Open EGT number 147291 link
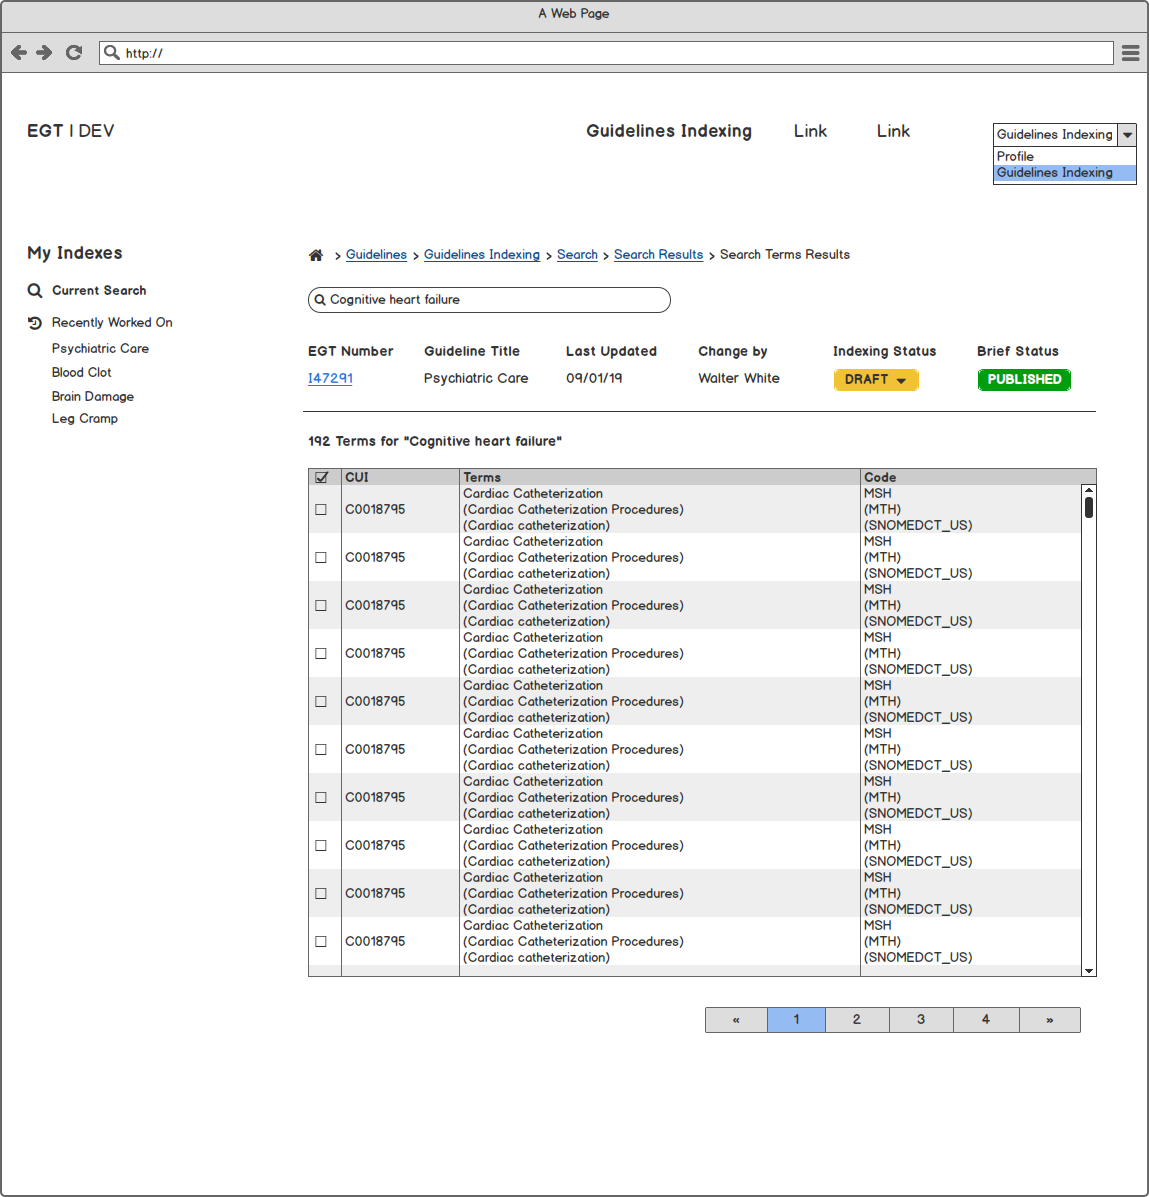The height and width of the screenshot is (1197, 1149). tap(330, 379)
